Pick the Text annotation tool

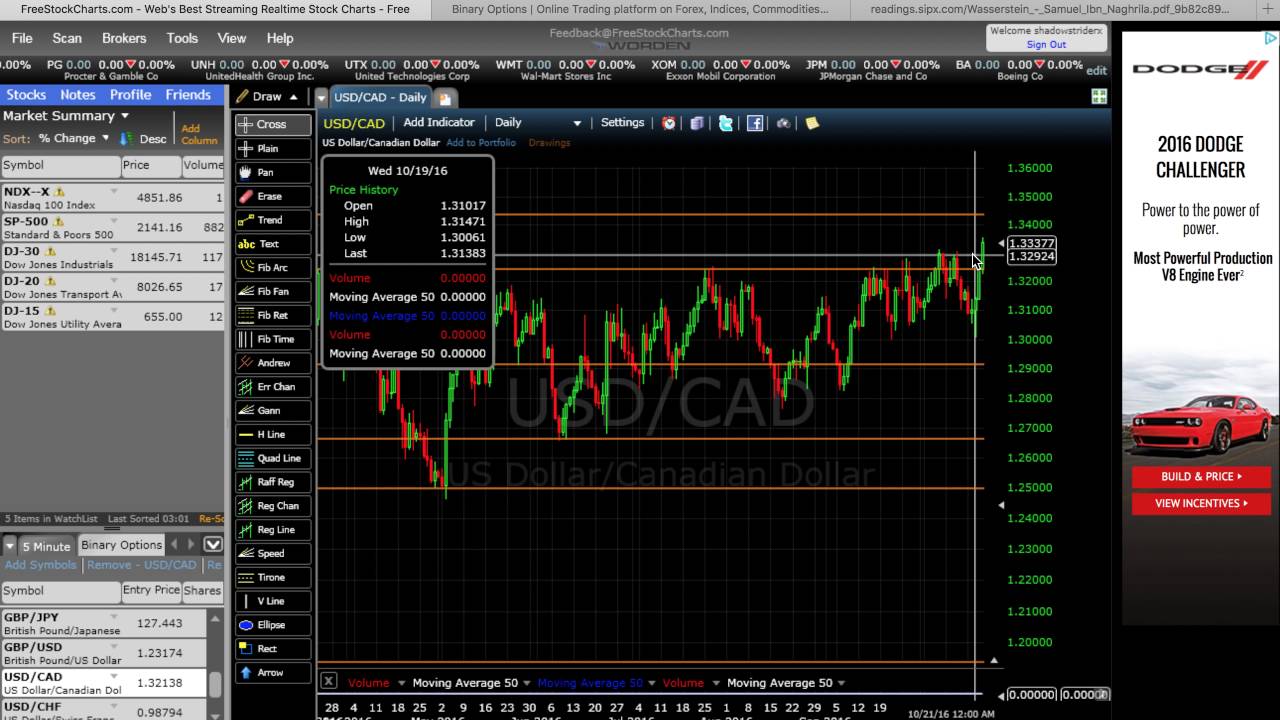tap(273, 244)
